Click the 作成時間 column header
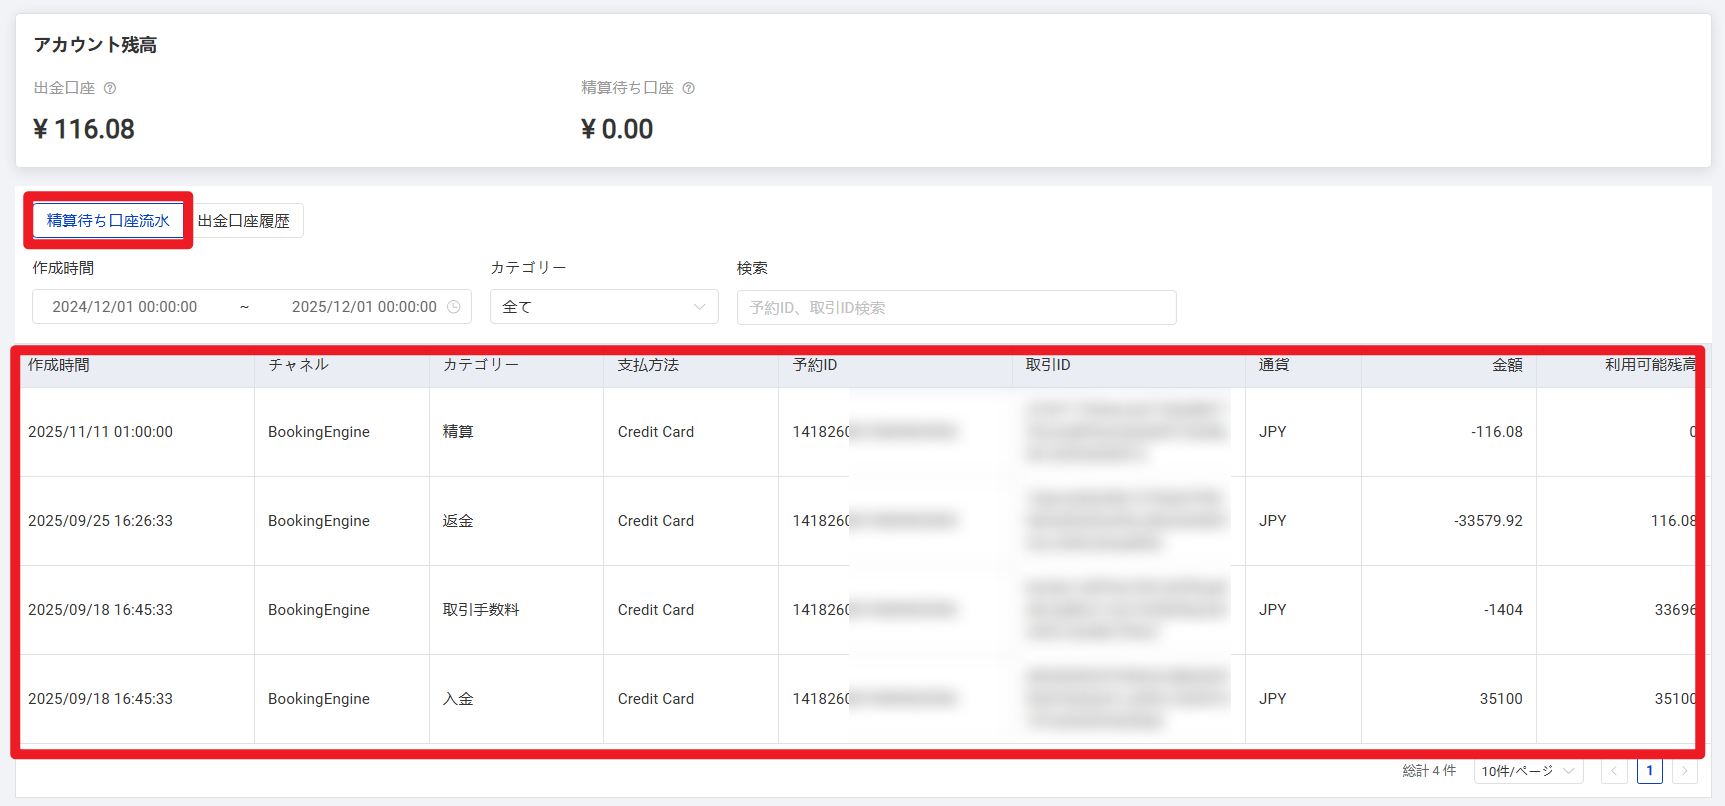This screenshot has height=806, width=1725. pyautogui.click(x=59, y=365)
